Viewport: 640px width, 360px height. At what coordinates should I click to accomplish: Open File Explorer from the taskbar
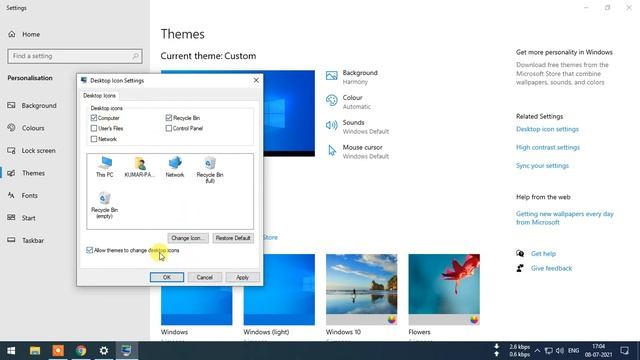[35, 351]
